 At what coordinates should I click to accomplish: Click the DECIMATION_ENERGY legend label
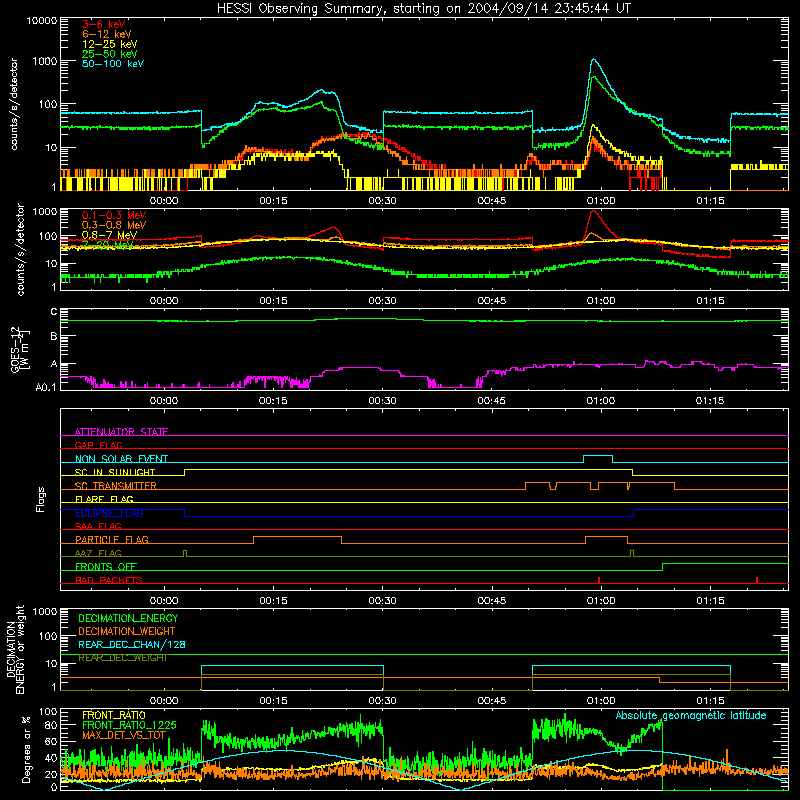coord(128,618)
